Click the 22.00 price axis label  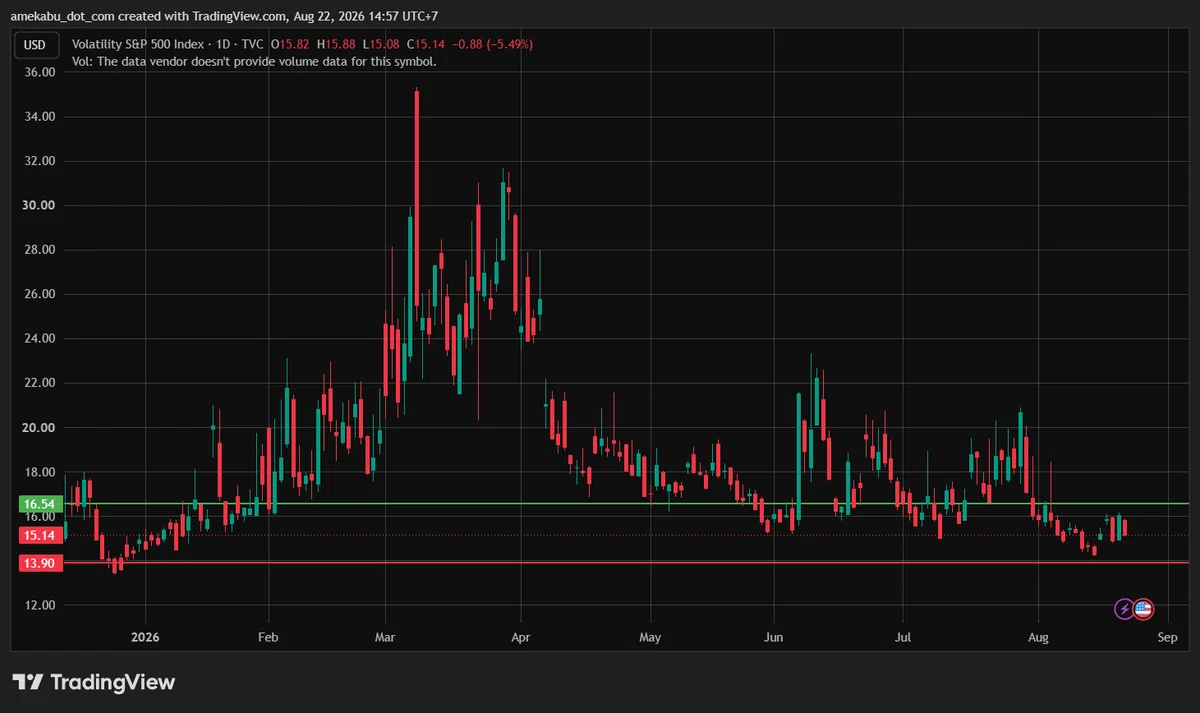tap(40, 383)
